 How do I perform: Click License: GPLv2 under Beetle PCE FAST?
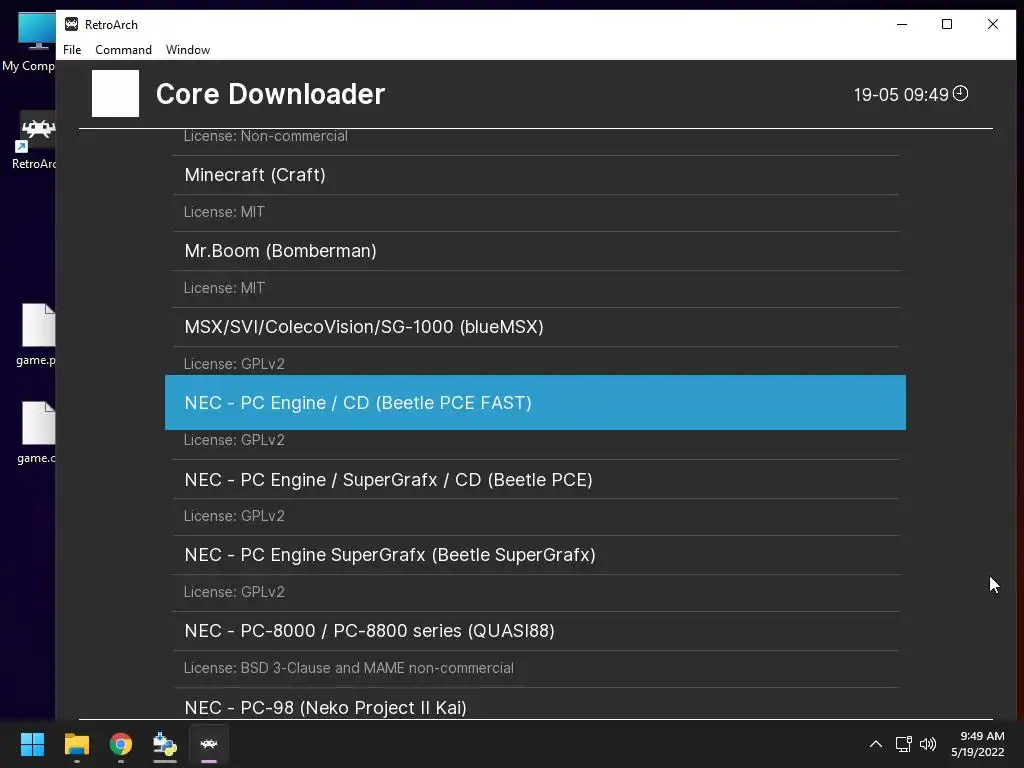tap(234, 440)
